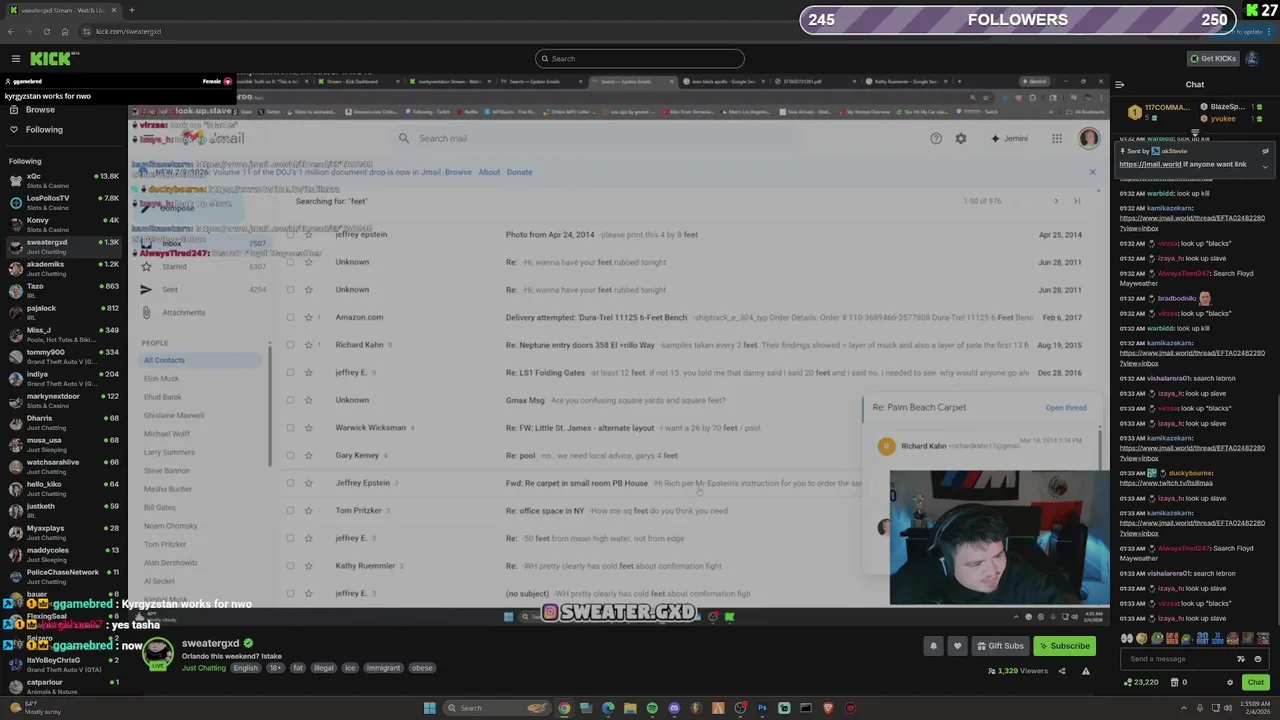Expand the pinned message chevron
Screen dimensions: 1280x720
click(x=1265, y=166)
